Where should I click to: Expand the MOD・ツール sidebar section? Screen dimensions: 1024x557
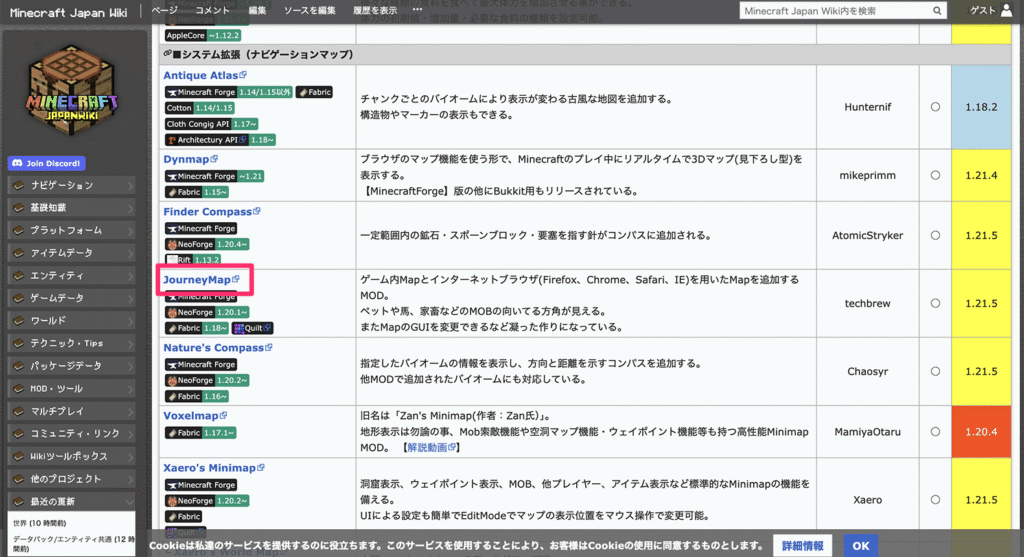point(72,389)
